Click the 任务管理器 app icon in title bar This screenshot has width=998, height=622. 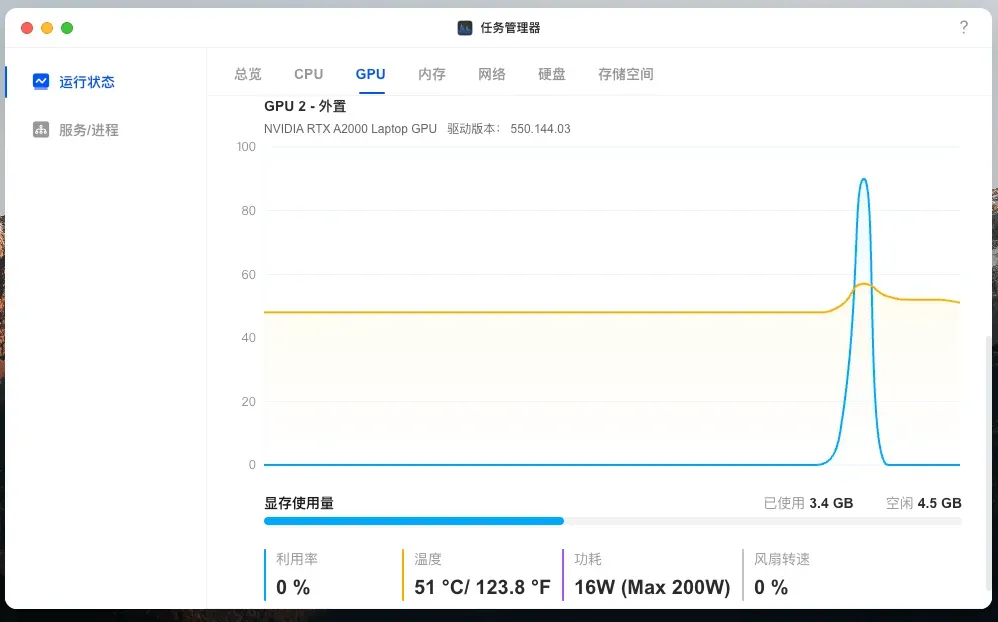(x=465, y=28)
